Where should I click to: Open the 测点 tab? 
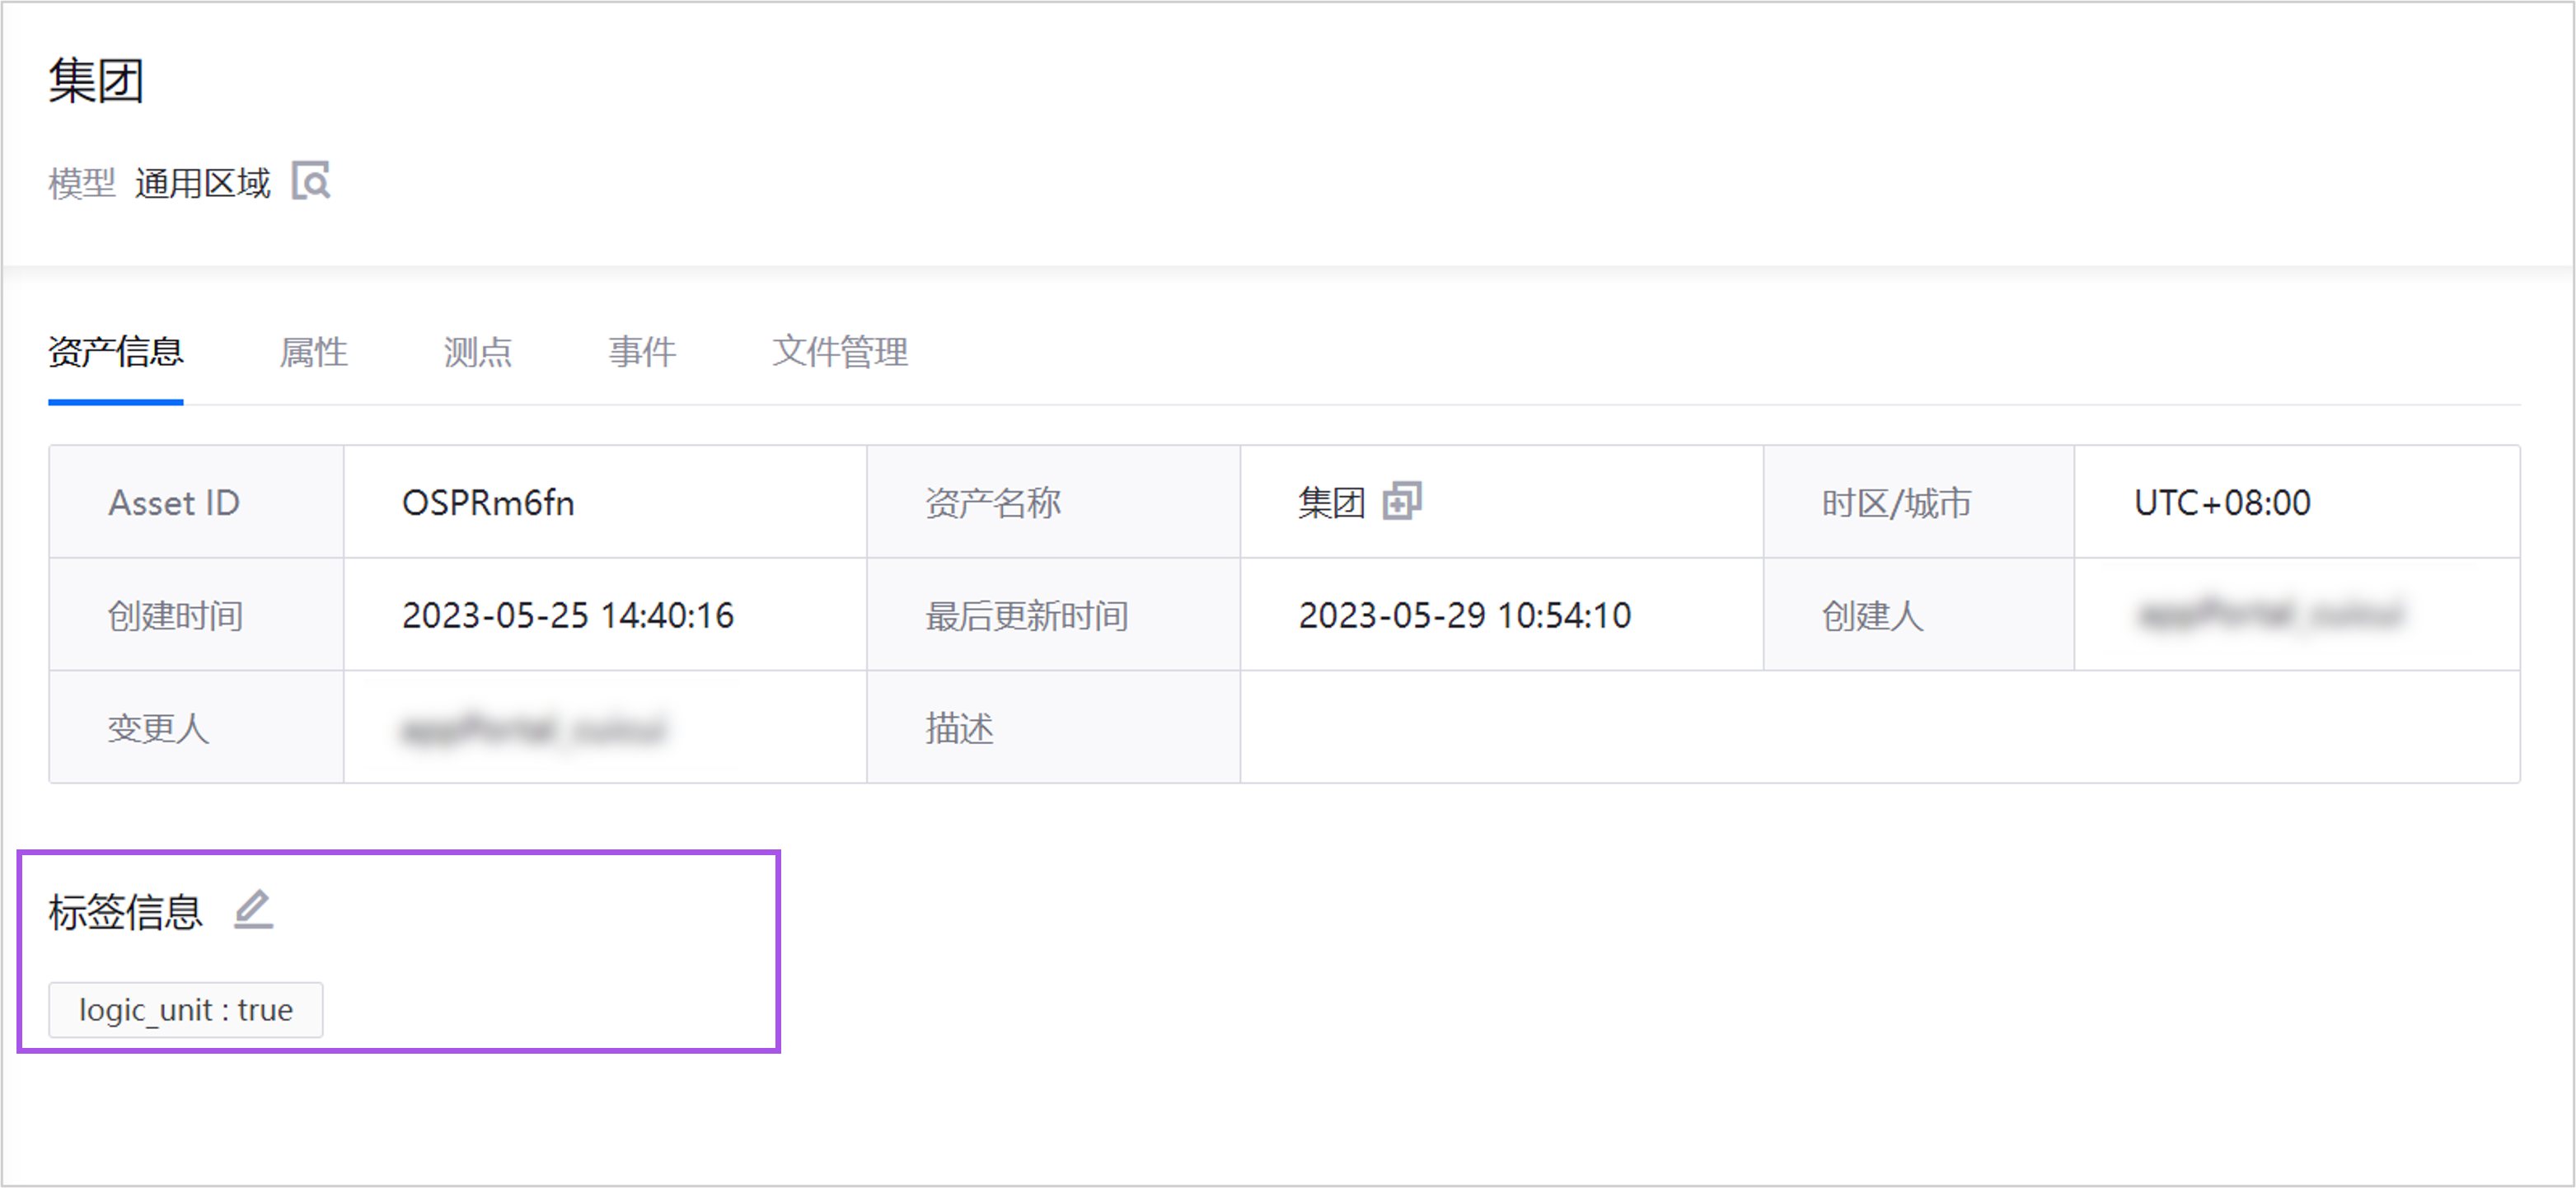(477, 352)
